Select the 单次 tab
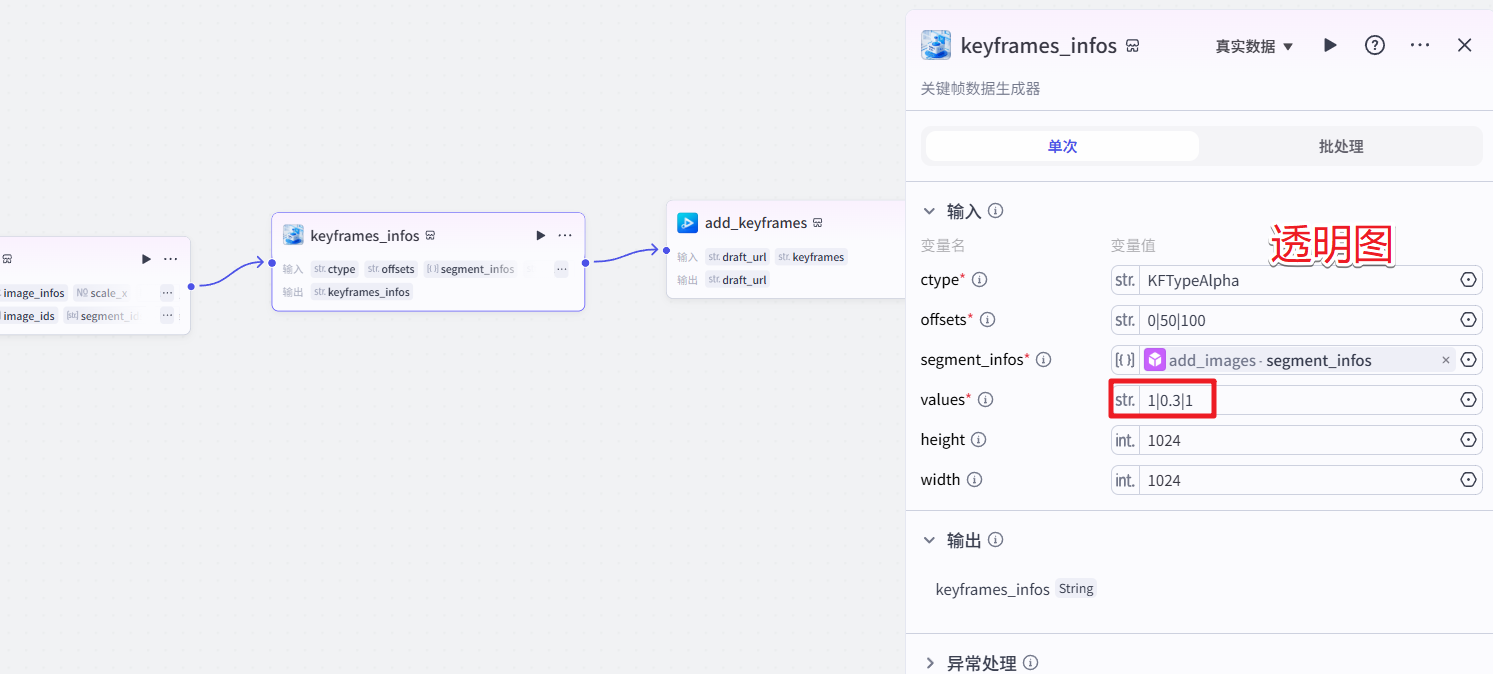Viewport: 1493px width, 674px height. point(1062,146)
